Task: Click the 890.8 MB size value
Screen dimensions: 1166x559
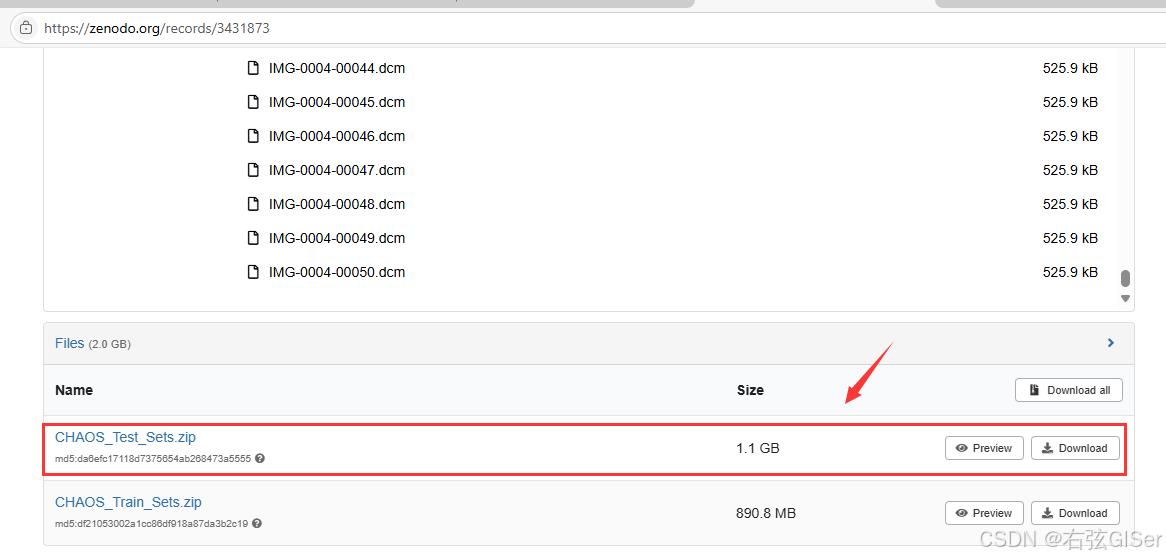Action: pos(766,513)
